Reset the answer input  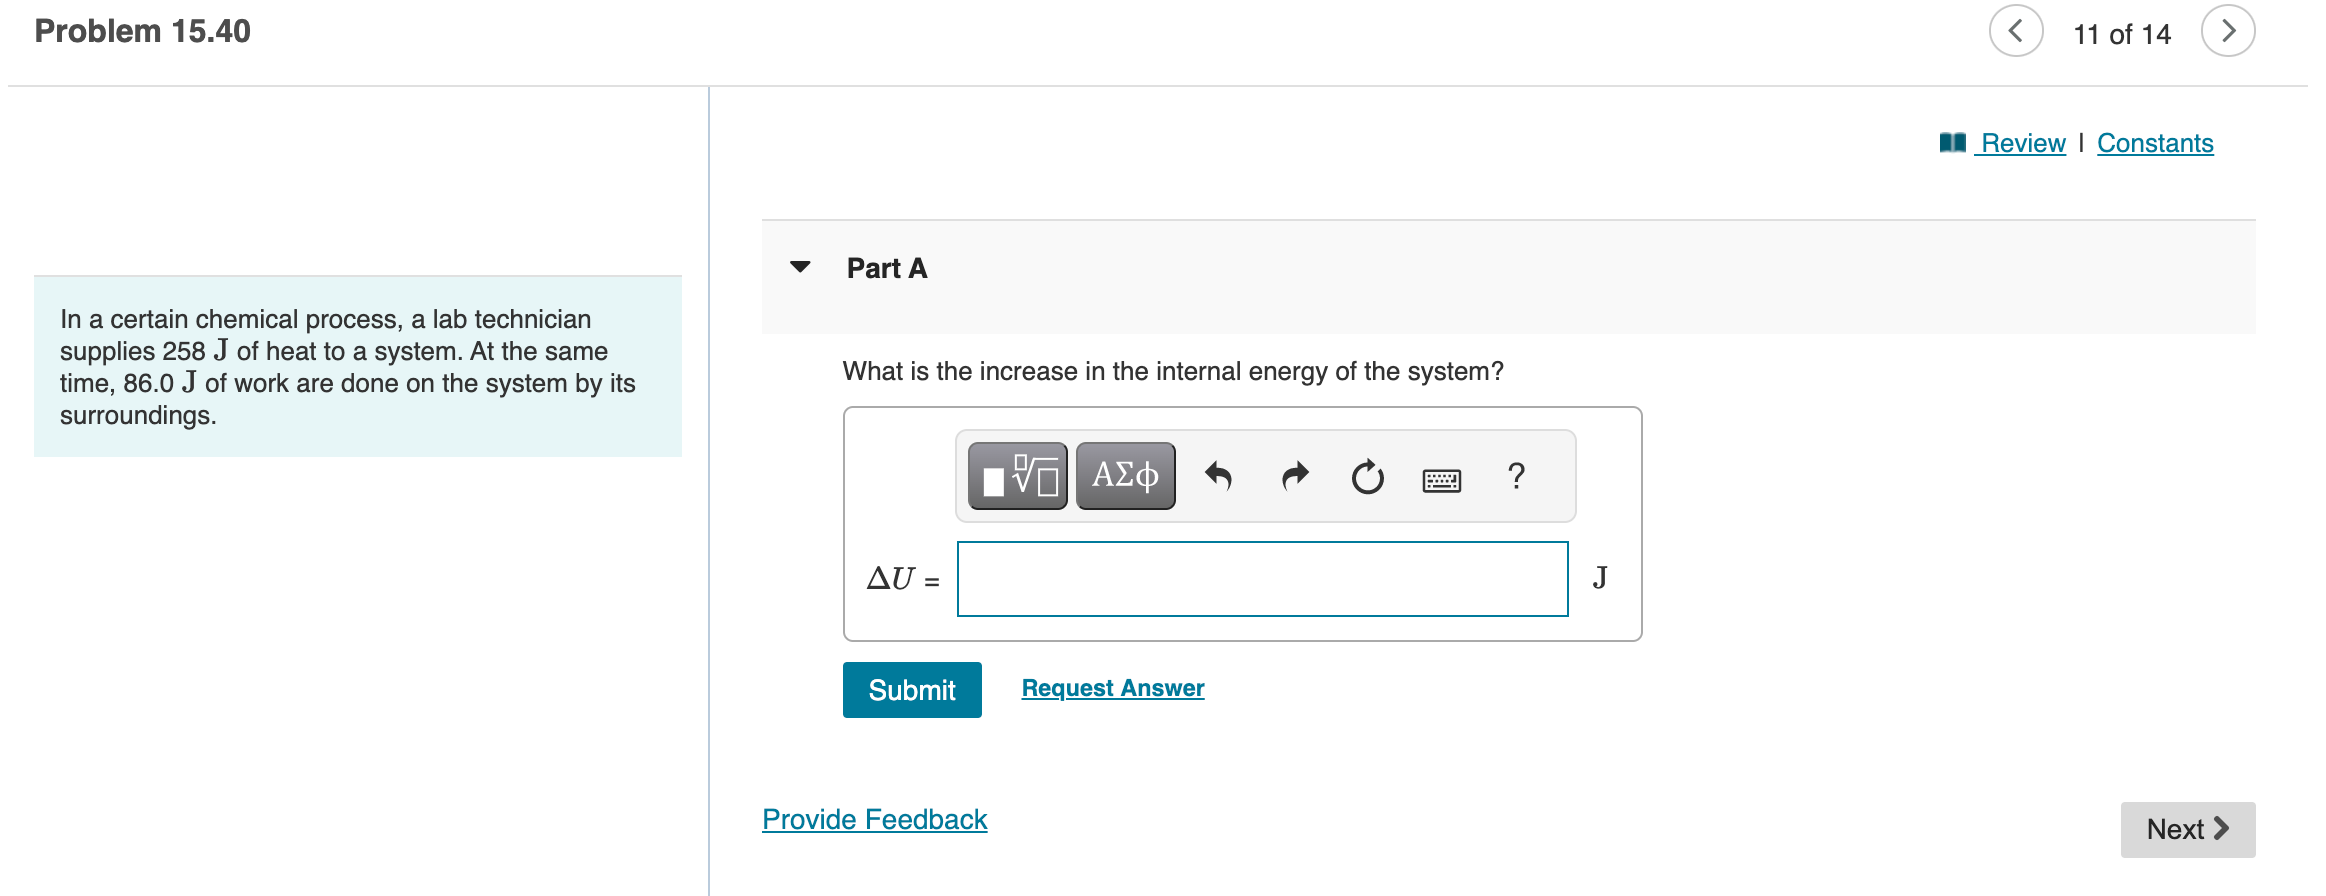1366,476
